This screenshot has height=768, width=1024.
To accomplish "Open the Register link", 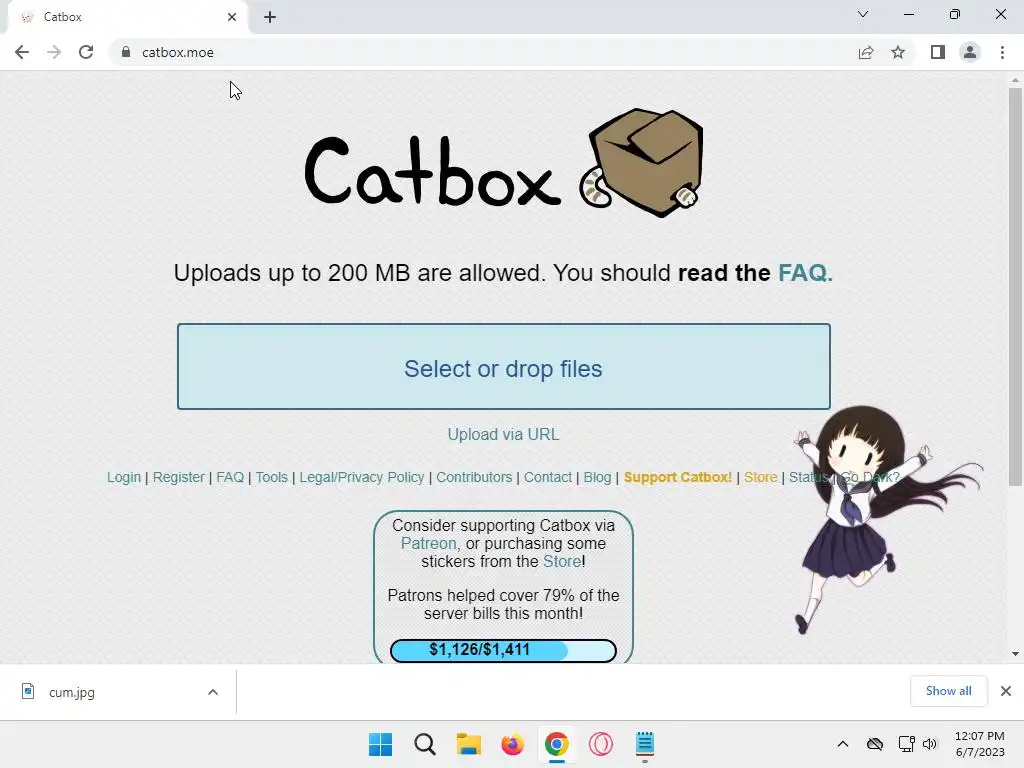I will (179, 477).
